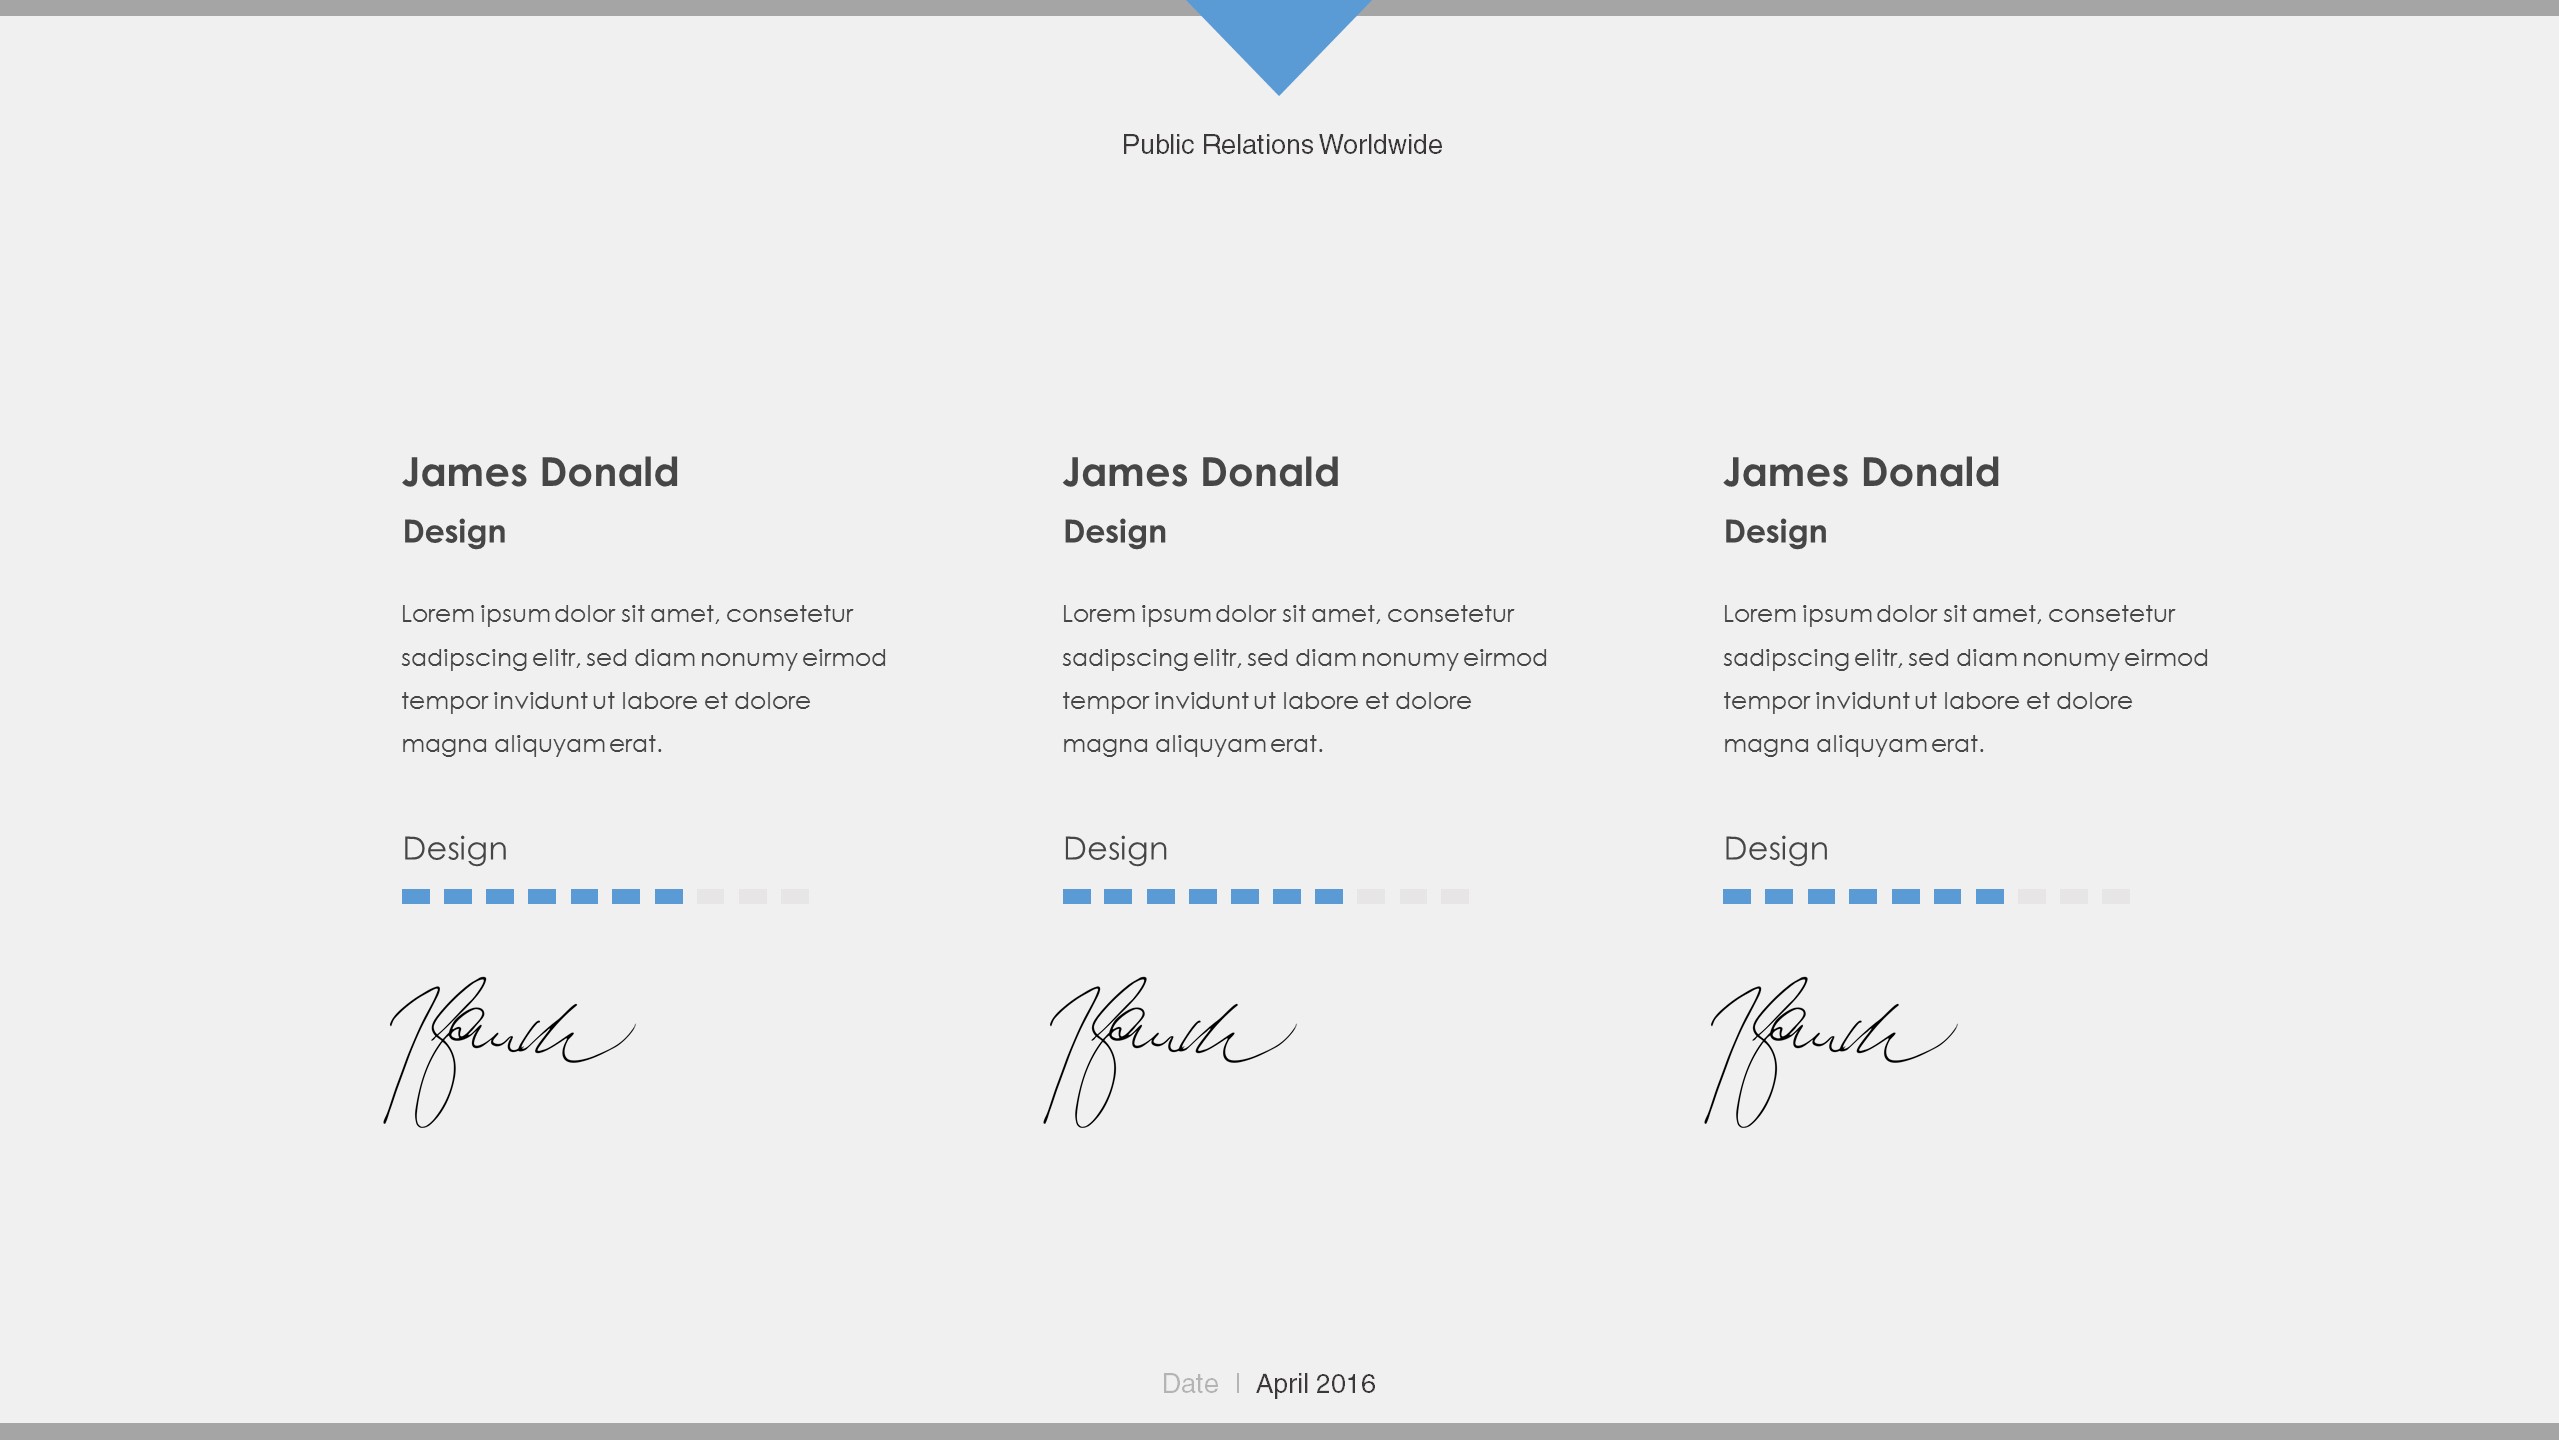Viewport: 2559px width, 1440px height.
Task: Click the middle column's Design progress bar
Action: point(1265,897)
